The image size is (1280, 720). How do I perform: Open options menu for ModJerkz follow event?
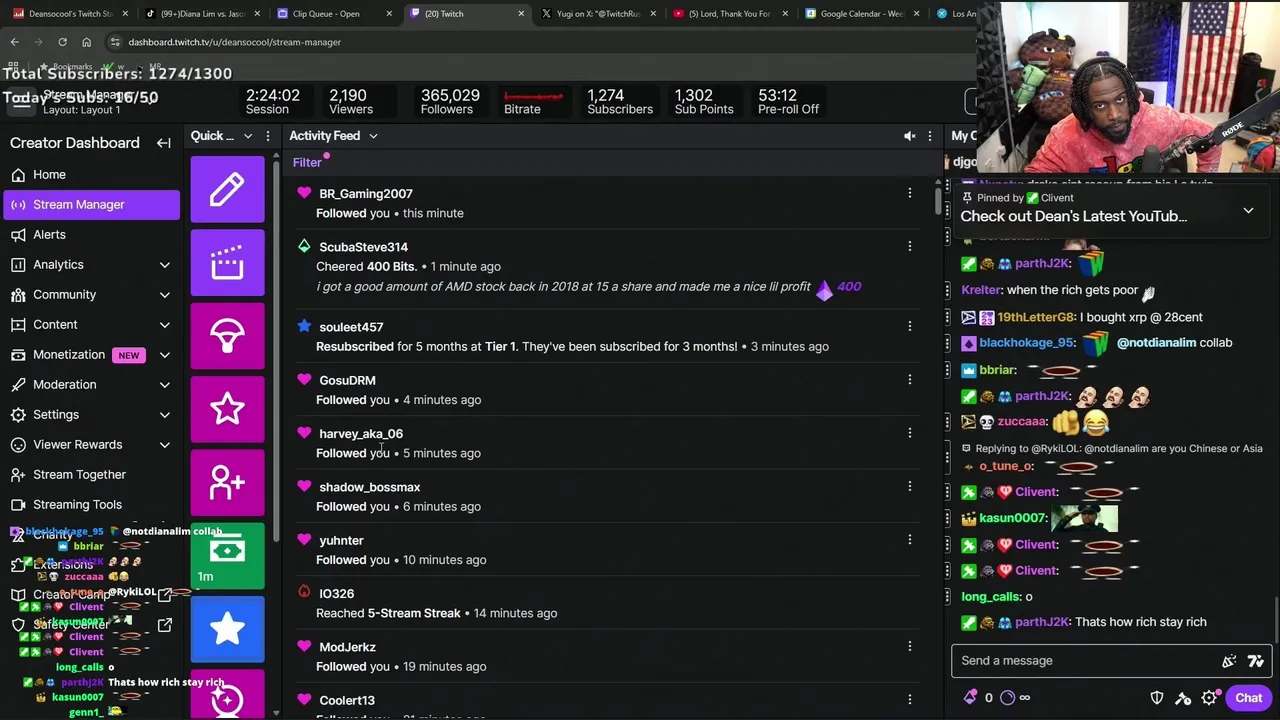tap(909, 646)
